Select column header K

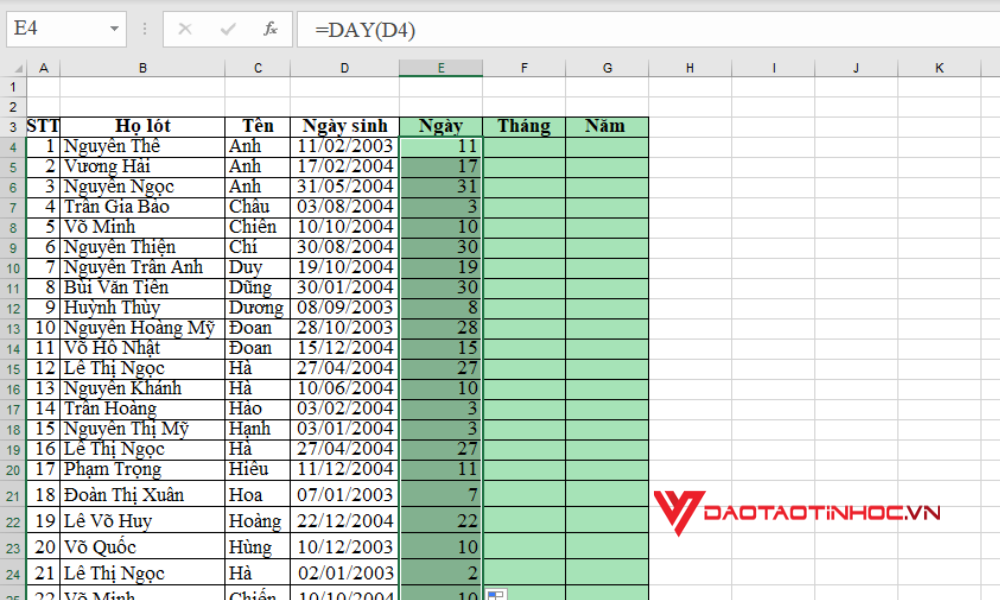click(x=939, y=67)
